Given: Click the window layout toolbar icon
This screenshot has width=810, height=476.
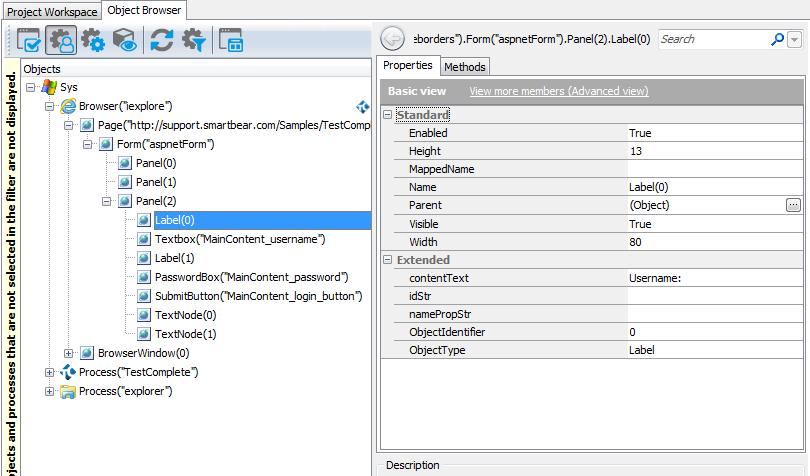Looking at the screenshot, I should pos(231,40).
